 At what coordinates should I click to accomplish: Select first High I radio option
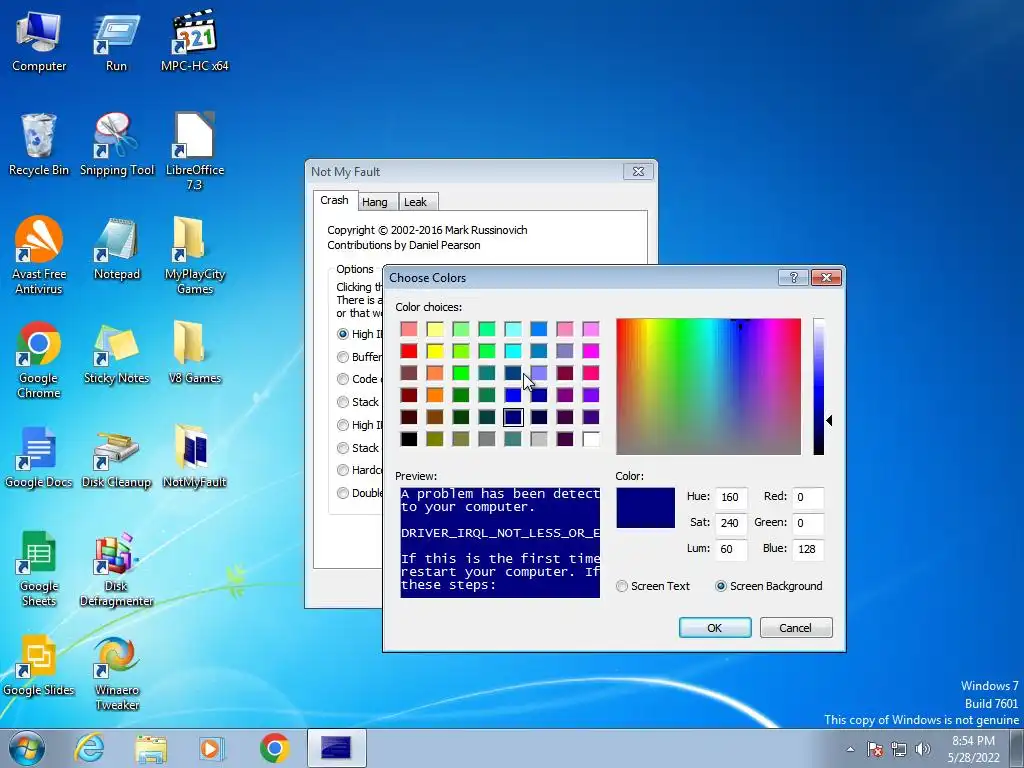[360, 334]
